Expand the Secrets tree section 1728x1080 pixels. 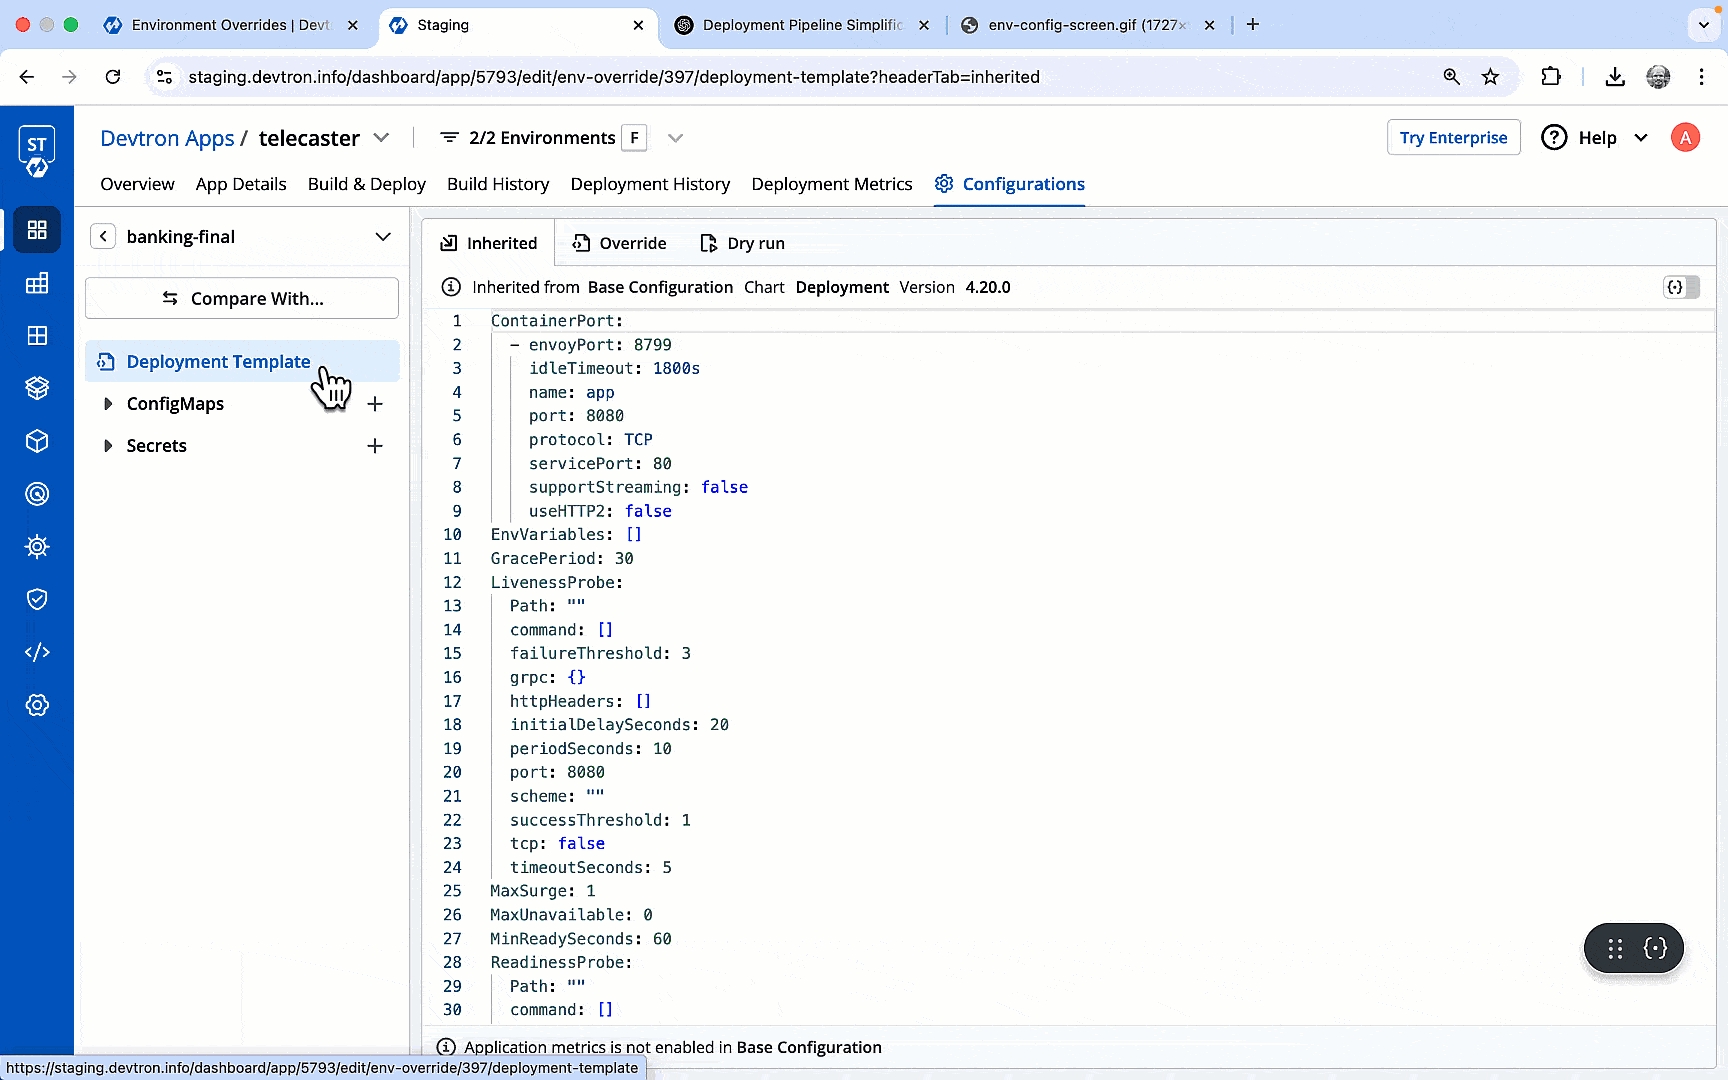pyautogui.click(x=108, y=446)
